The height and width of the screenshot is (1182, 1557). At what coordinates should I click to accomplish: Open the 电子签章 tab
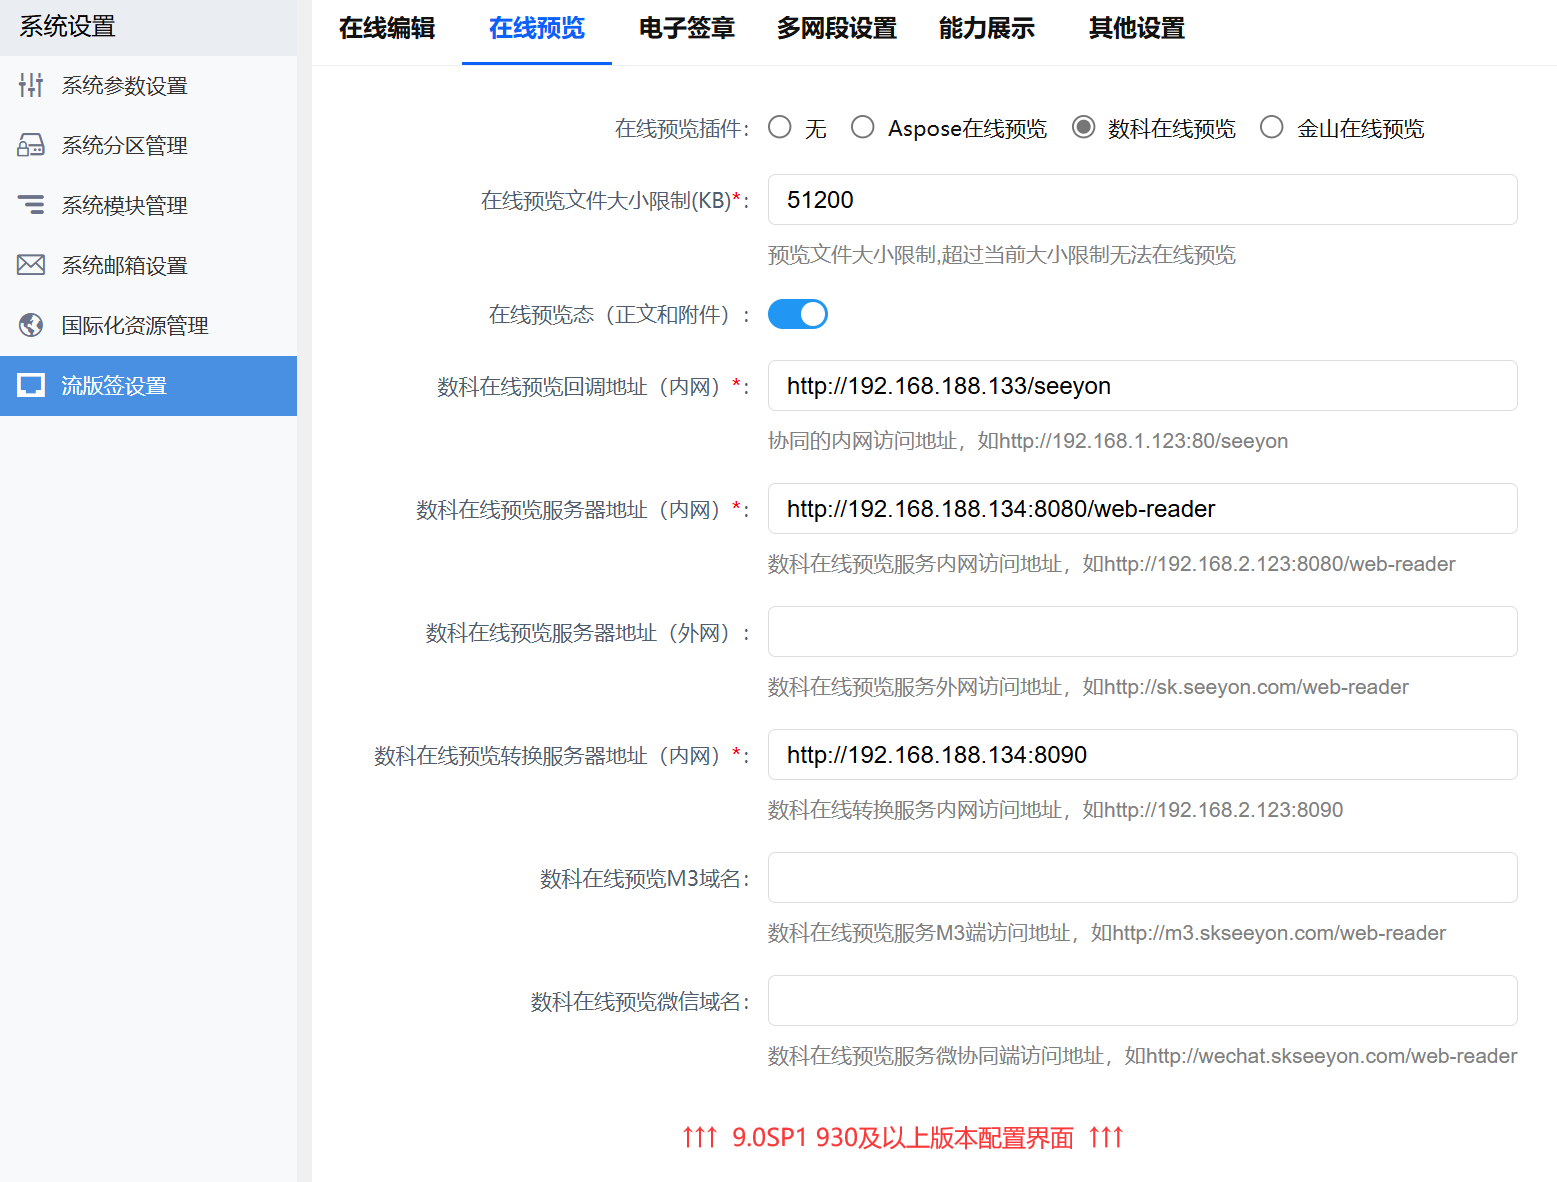[687, 29]
